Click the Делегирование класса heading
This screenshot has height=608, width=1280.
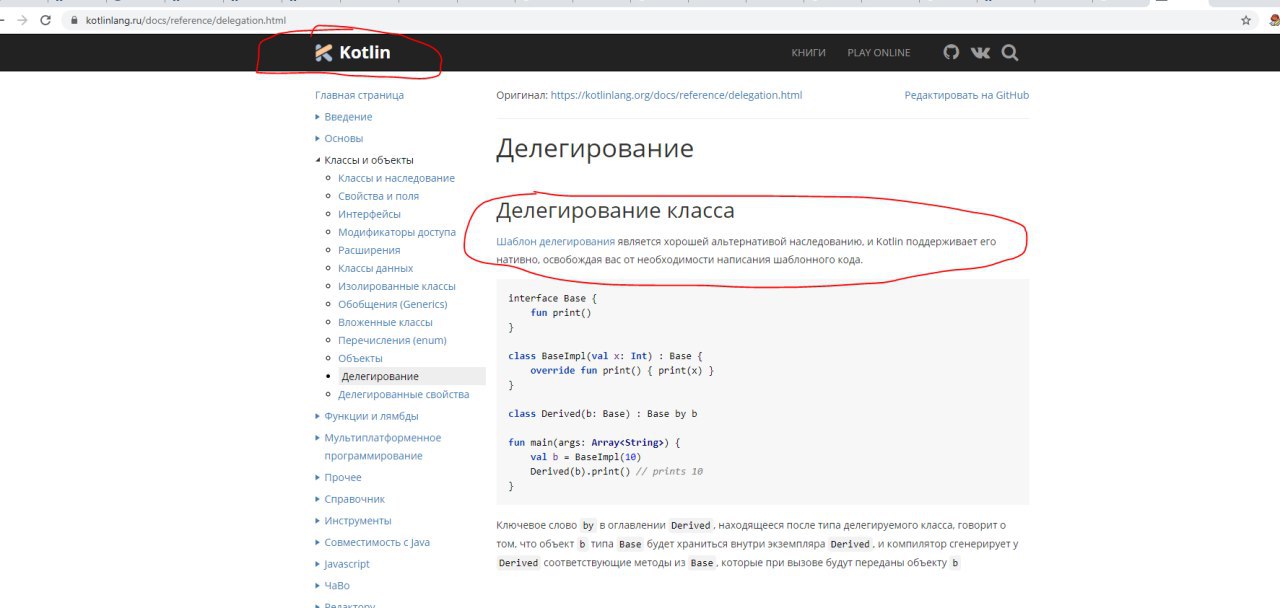click(x=615, y=210)
